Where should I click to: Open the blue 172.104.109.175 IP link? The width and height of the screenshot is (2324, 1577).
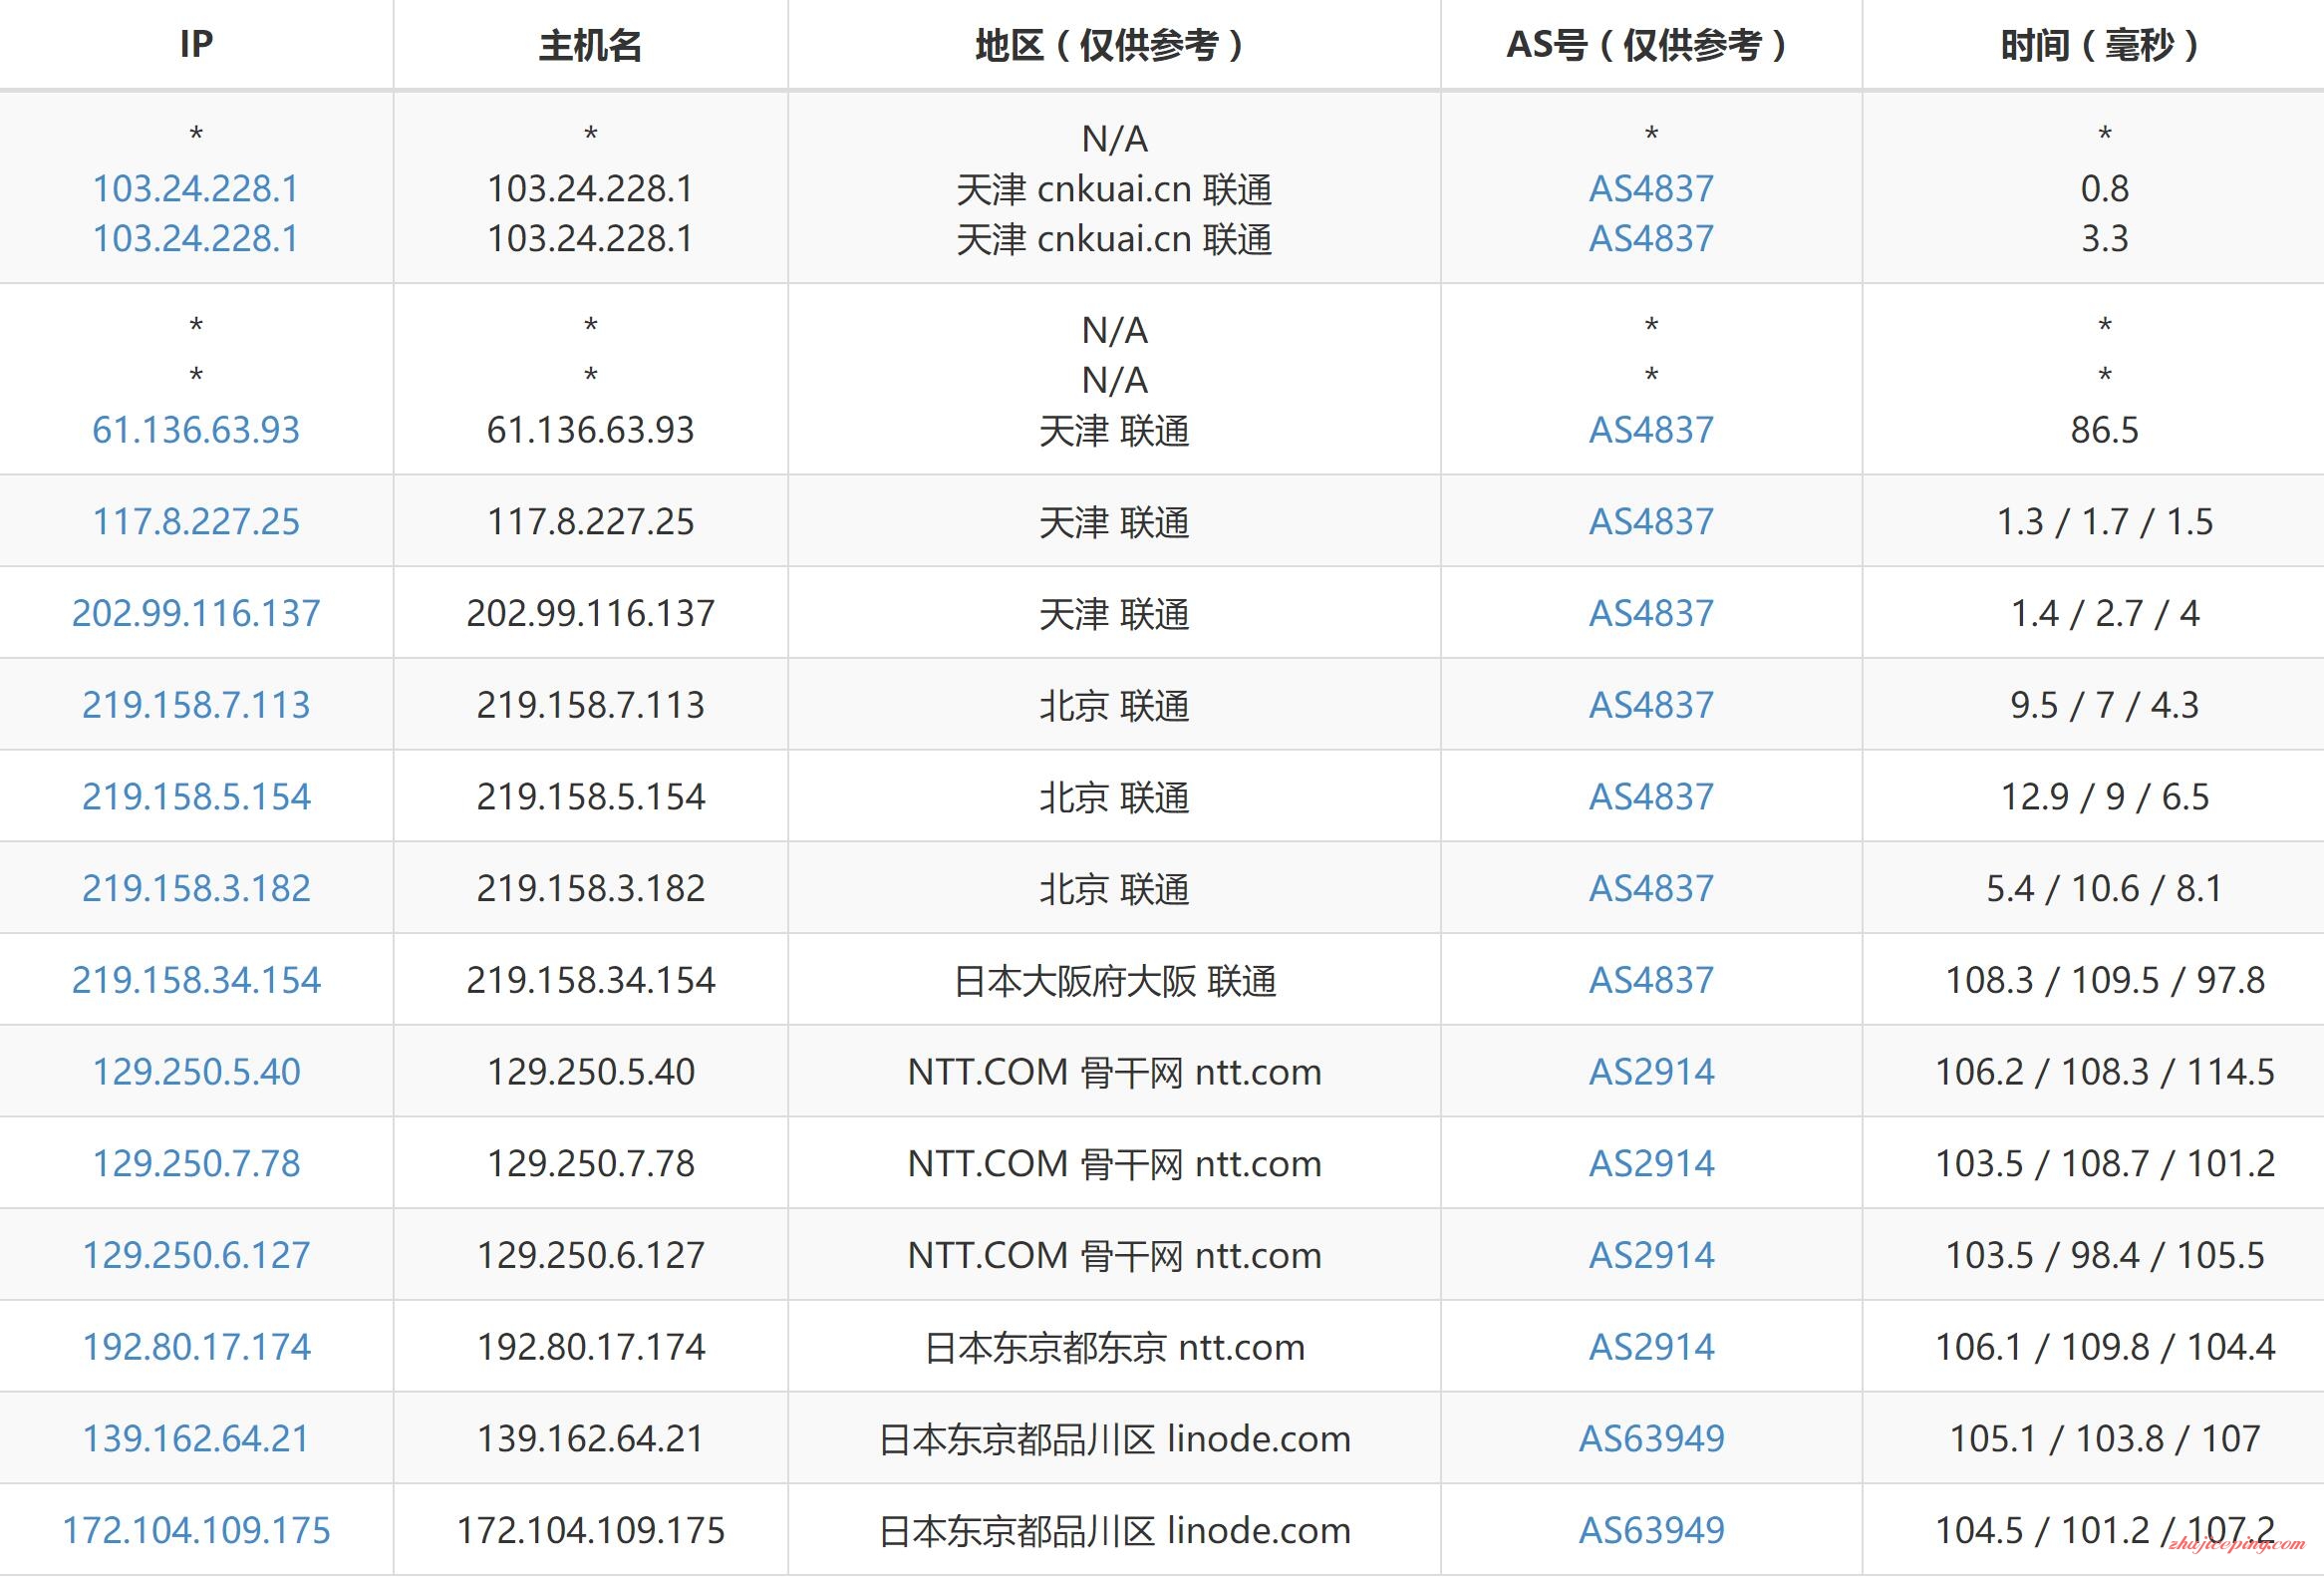pyautogui.click(x=196, y=1530)
